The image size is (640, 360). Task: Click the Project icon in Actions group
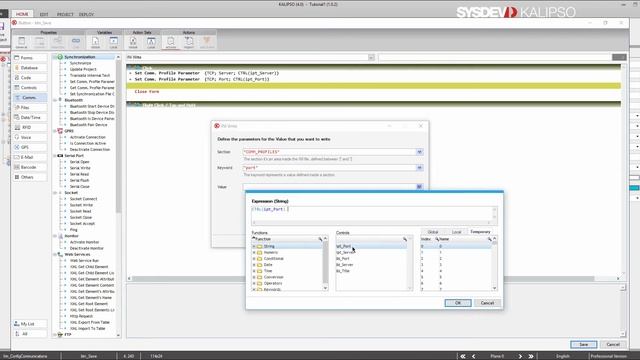click(x=189, y=42)
